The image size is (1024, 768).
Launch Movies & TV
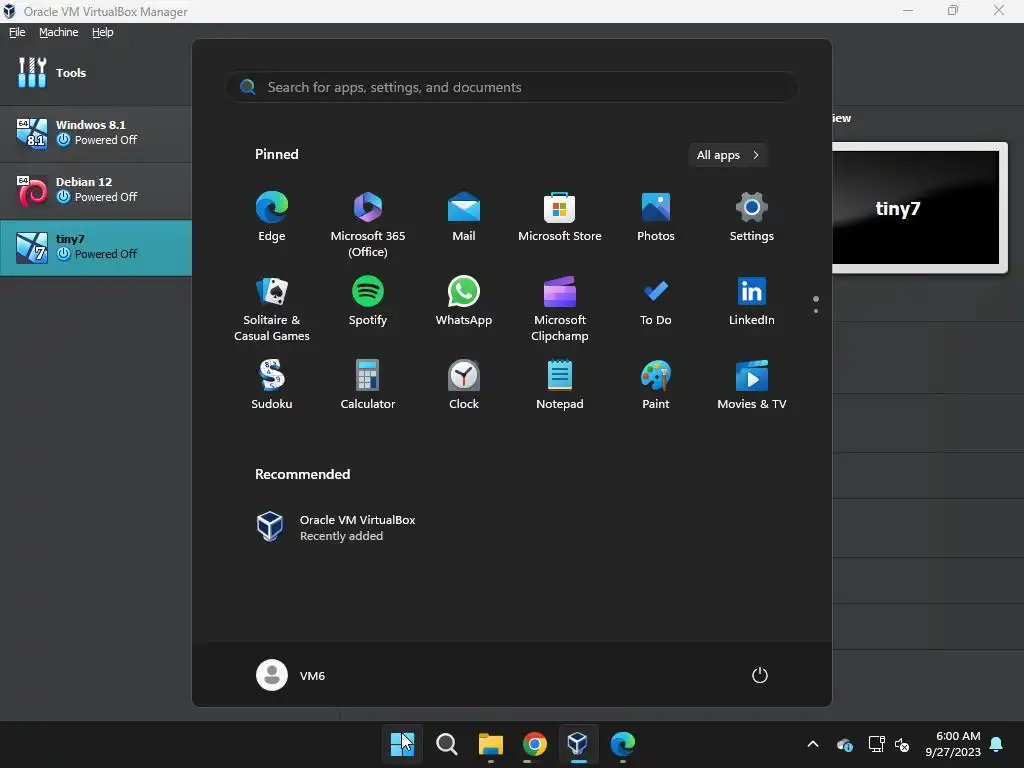tap(752, 385)
